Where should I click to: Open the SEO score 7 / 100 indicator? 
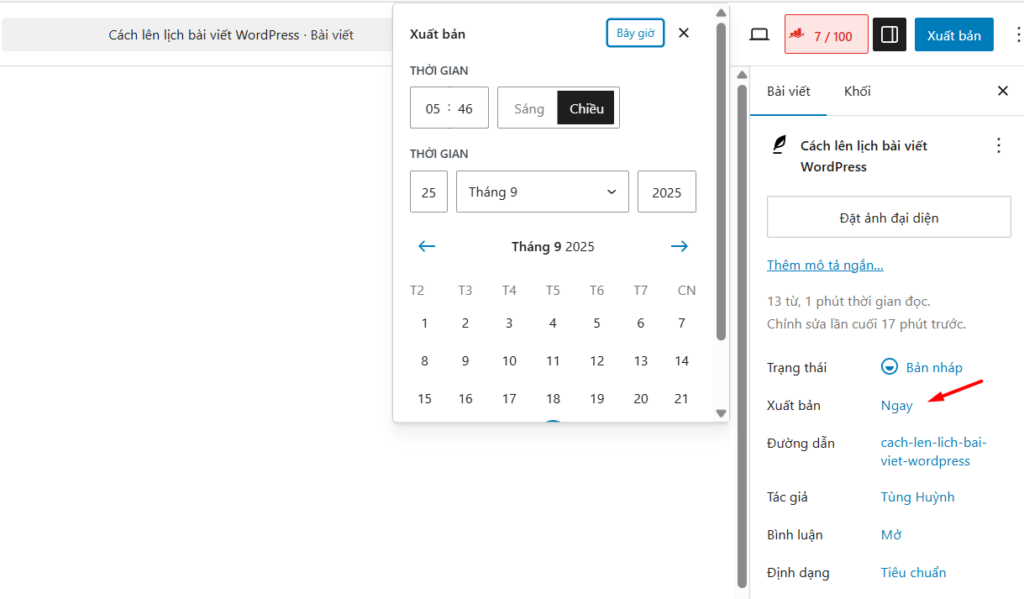tap(826, 35)
